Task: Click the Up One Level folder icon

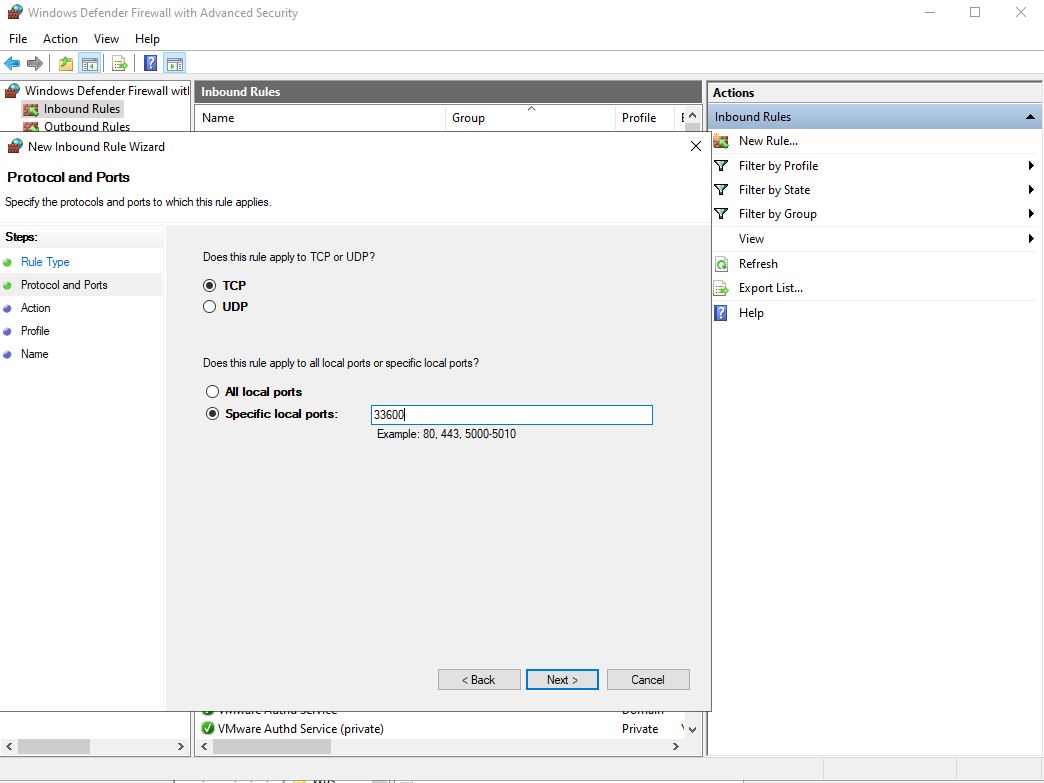Action: 66,64
